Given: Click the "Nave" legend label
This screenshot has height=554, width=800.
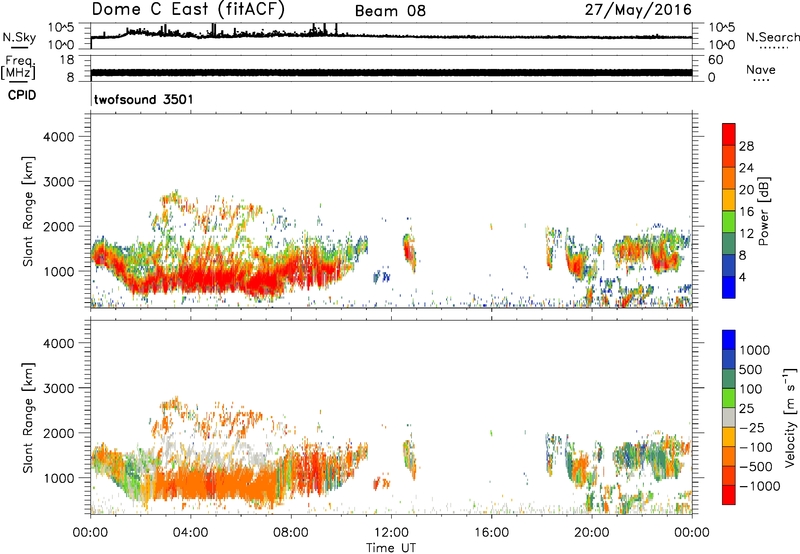Looking at the screenshot, I should pyautogui.click(x=761, y=70).
